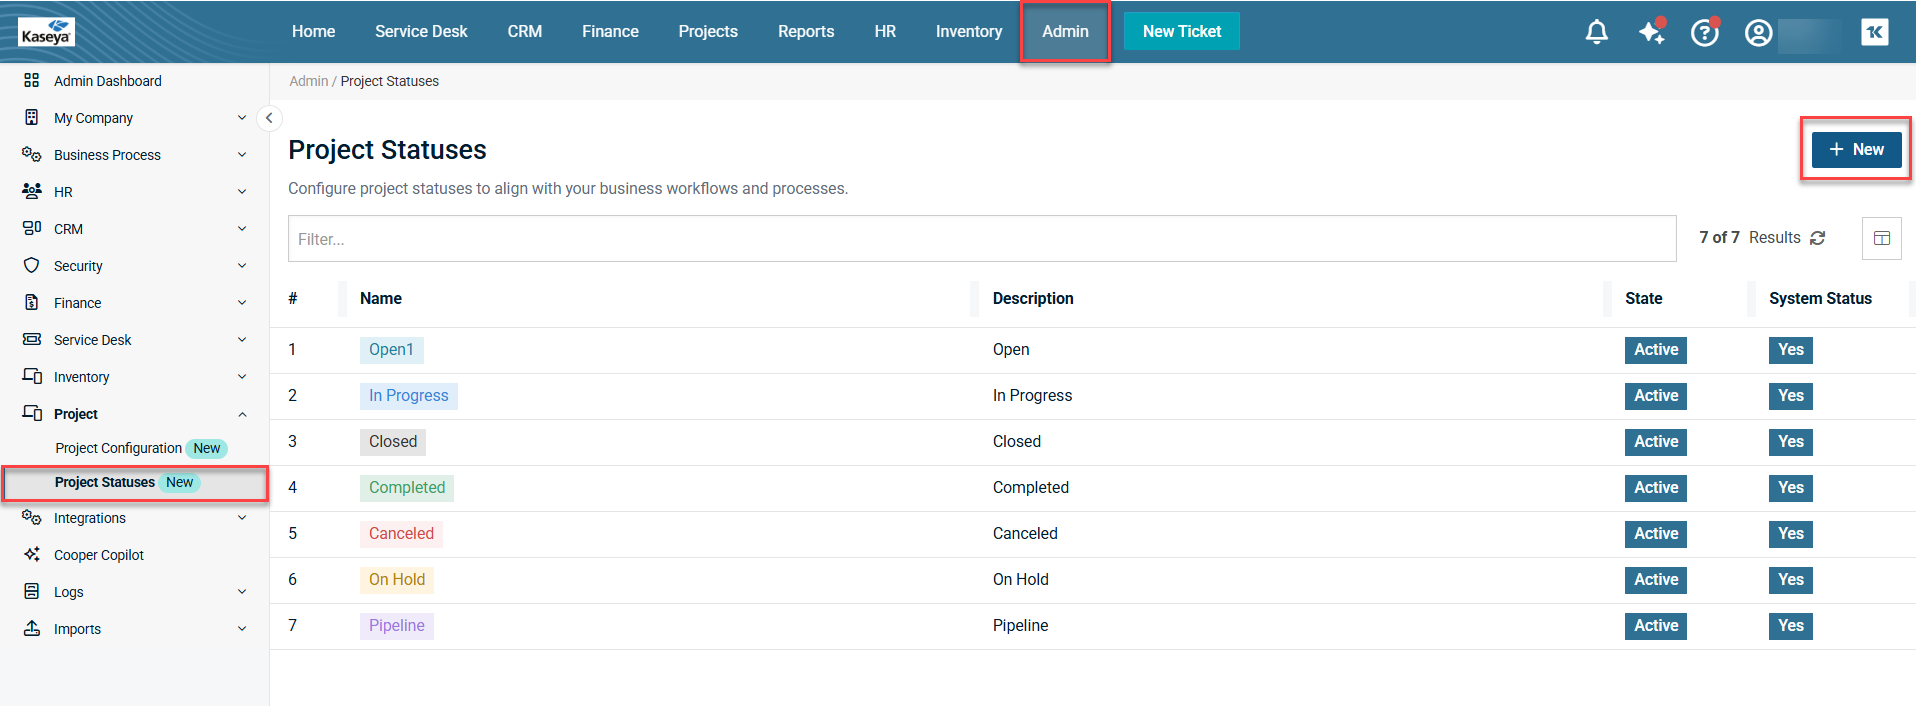Create a new project status with New button

click(x=1856, y=150)
